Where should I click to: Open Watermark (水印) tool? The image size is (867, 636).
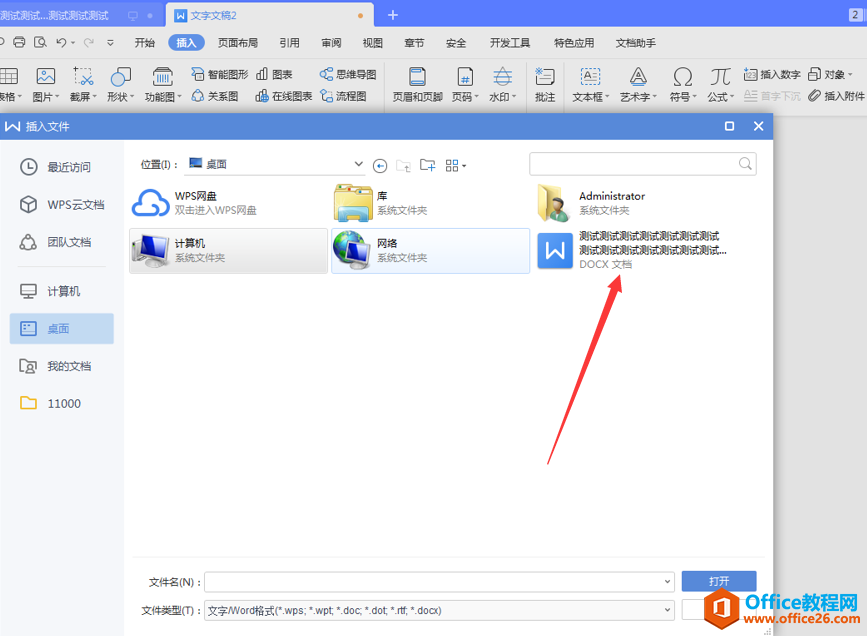(503, 85)
